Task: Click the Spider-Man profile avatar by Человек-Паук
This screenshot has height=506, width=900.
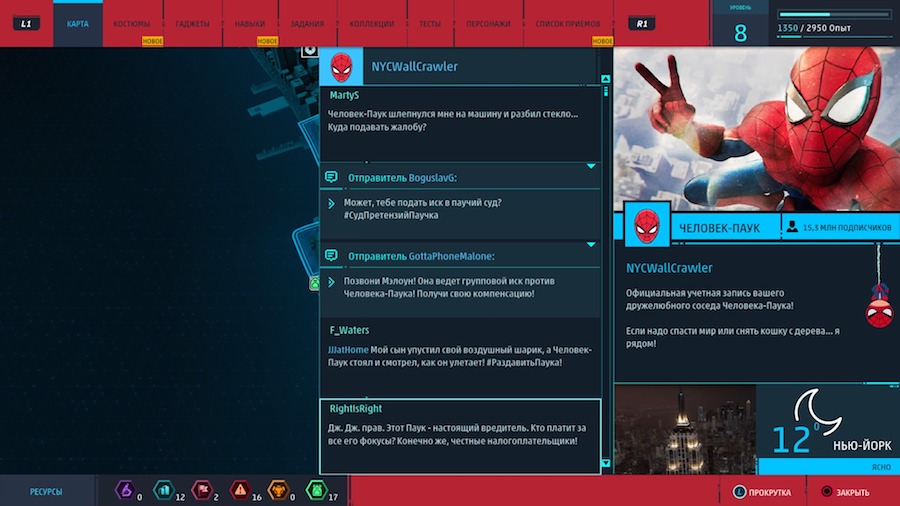Action: 647,224
